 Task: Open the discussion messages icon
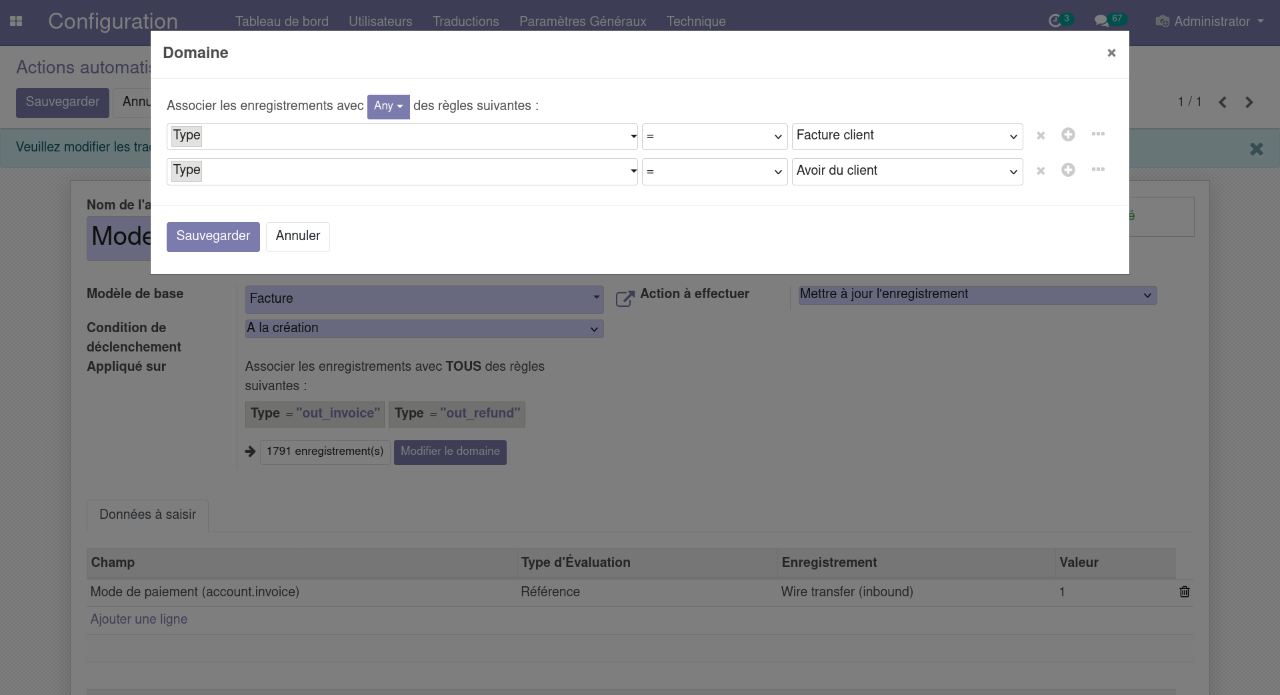[1102, 21]
